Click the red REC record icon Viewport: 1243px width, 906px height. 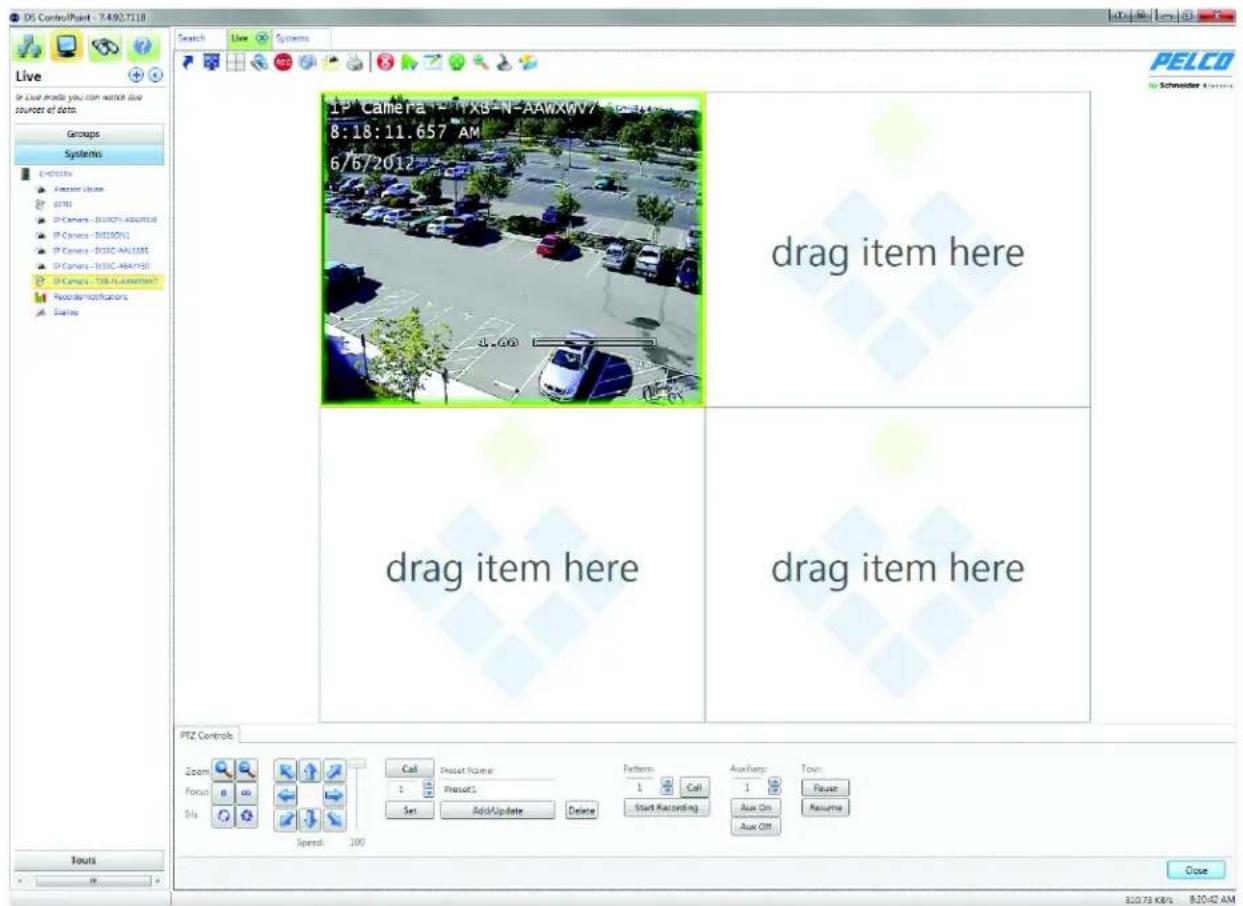pyautogui.click(x=283, y=62)
